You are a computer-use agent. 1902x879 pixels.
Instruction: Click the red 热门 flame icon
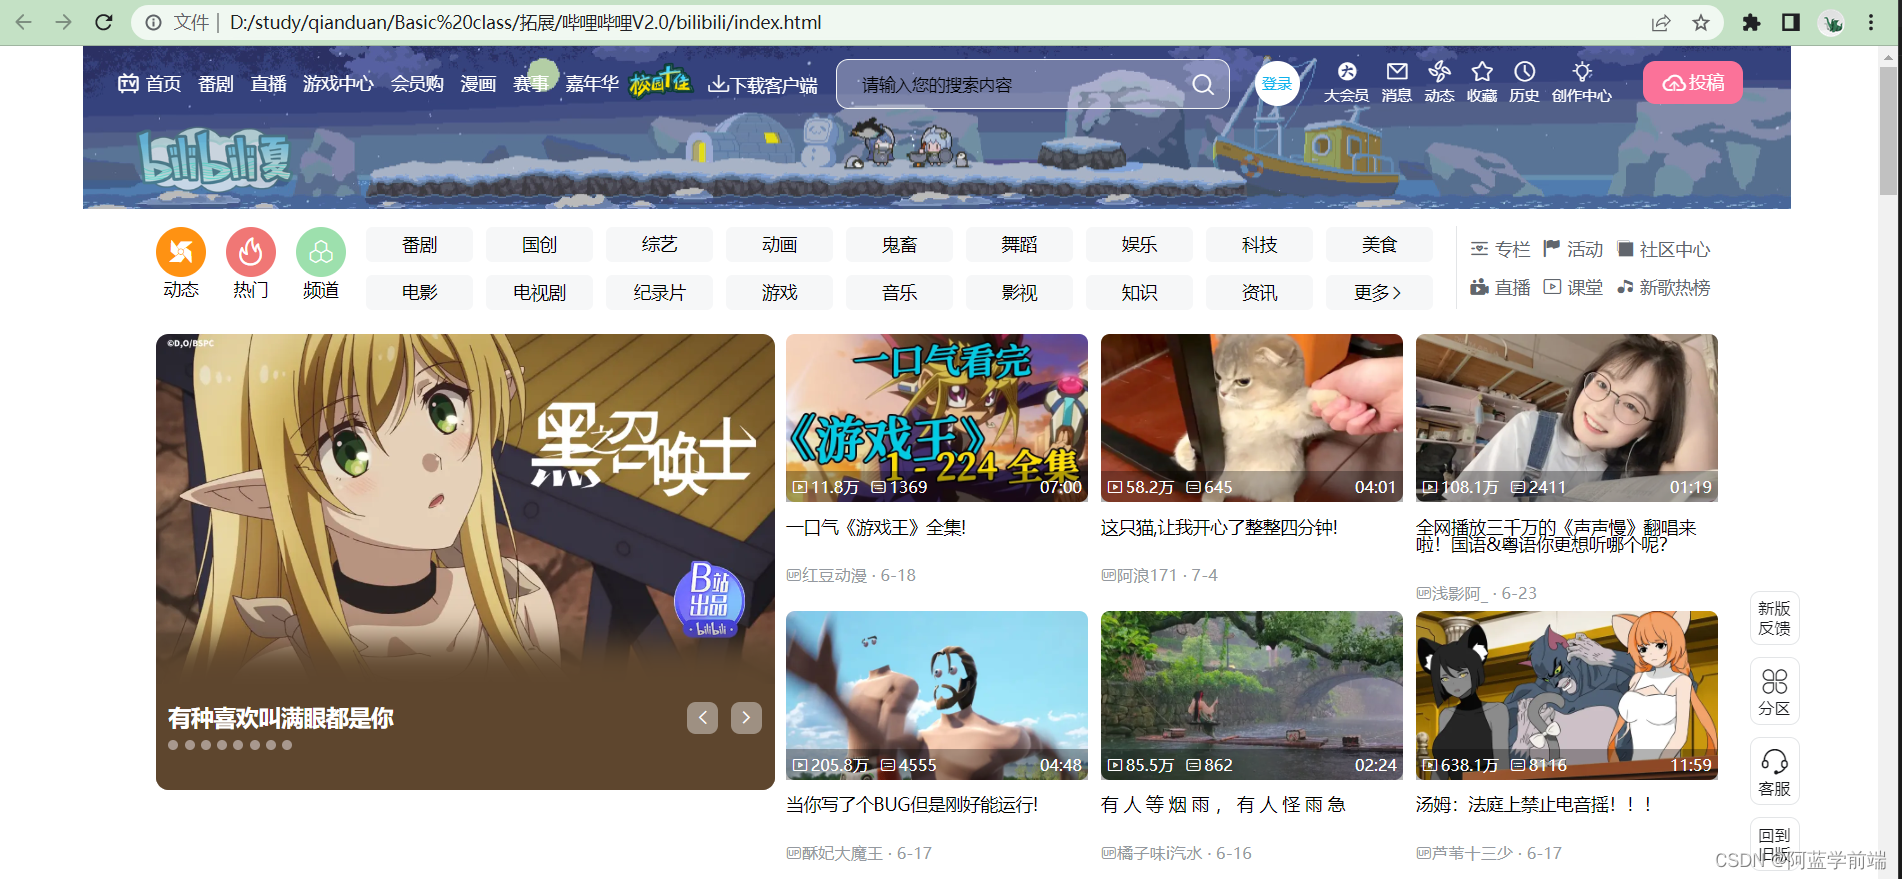251,252
